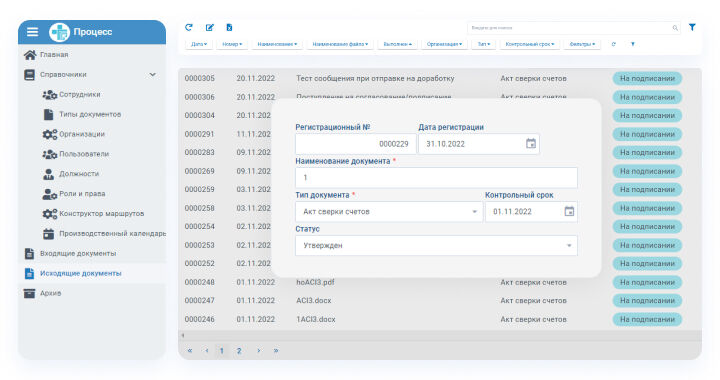Click the Входящие документы document icon
Screen dimensions: 720x380
(29, 253)
